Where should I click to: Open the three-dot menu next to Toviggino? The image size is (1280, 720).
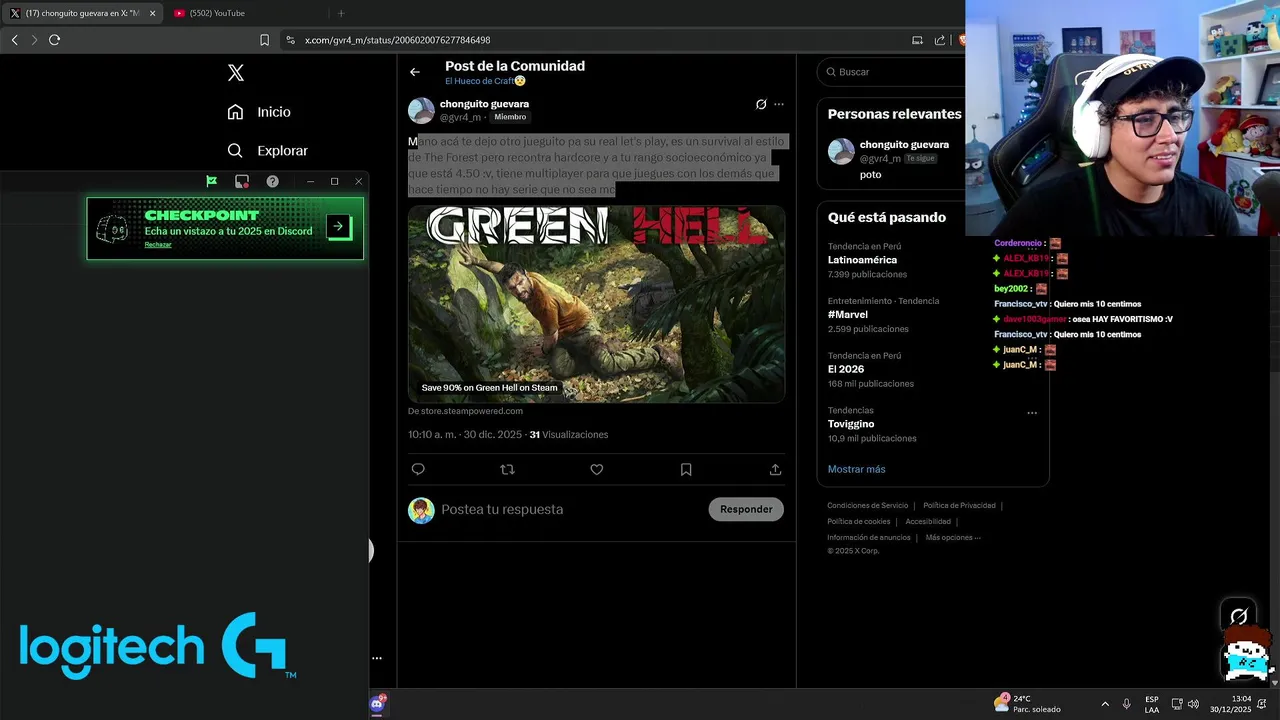click(1032, 413)
